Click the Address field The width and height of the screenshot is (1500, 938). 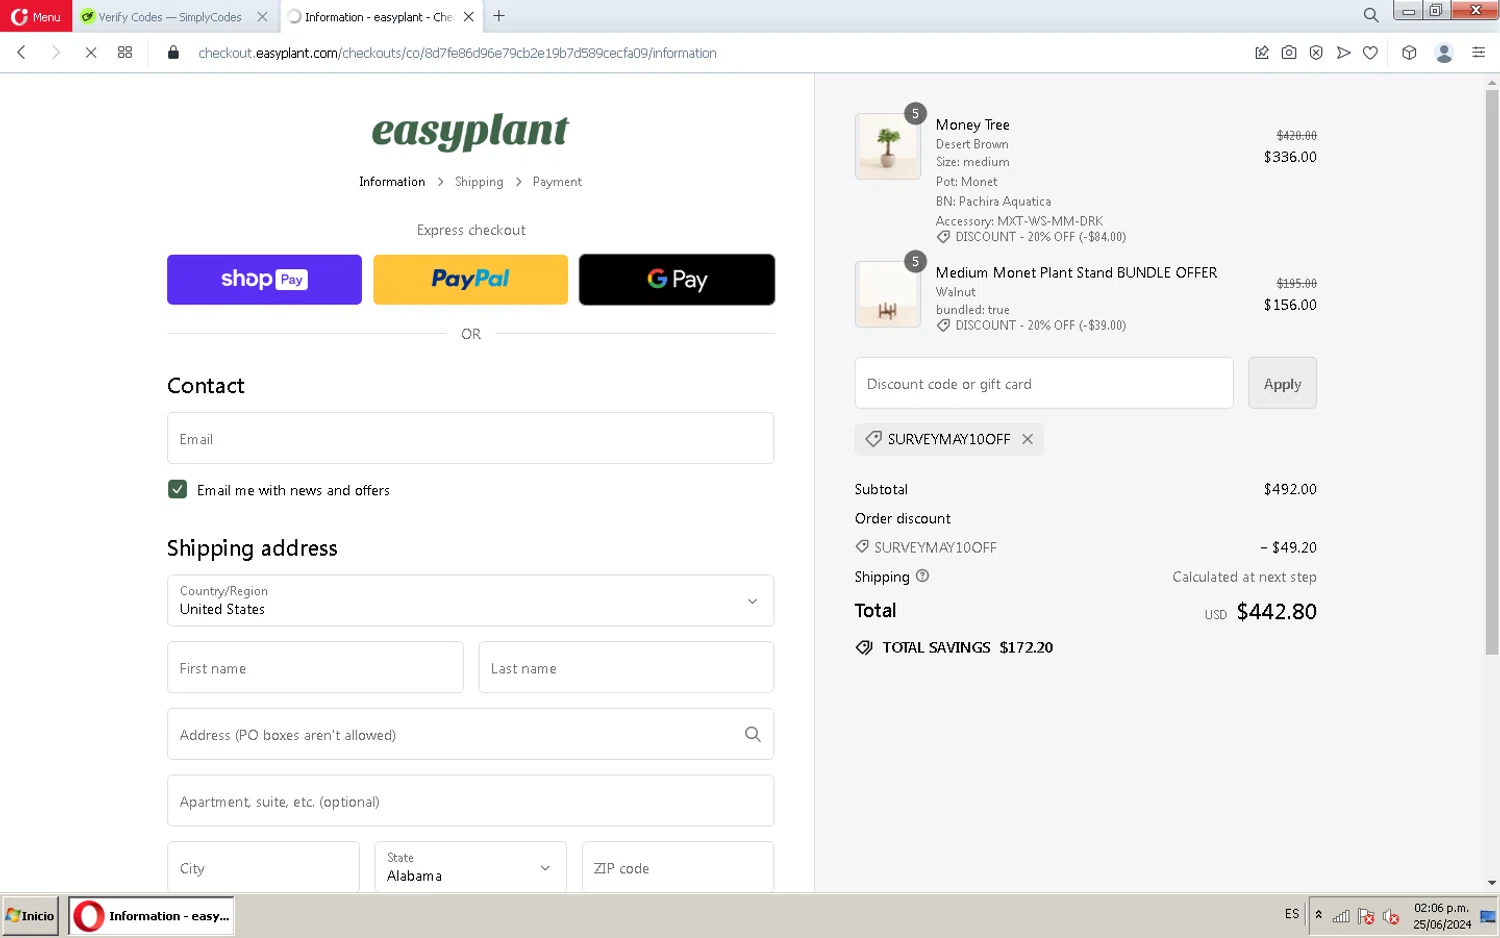pos(470,734)
